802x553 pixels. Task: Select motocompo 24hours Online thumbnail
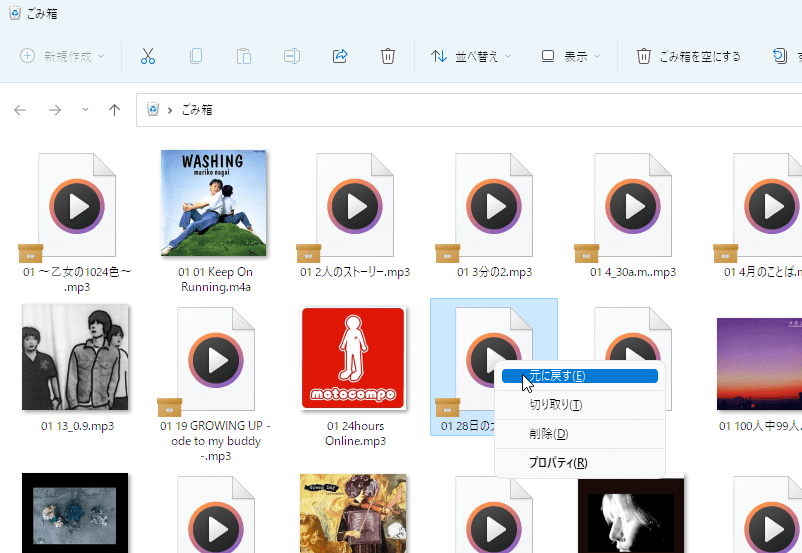[353, 359]
